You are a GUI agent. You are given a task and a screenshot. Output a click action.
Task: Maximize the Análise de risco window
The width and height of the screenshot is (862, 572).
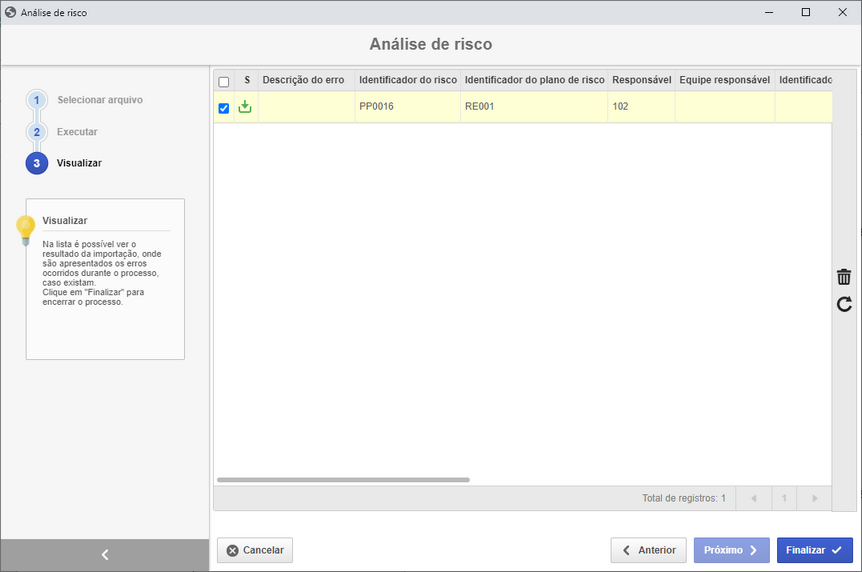point(806,12)
